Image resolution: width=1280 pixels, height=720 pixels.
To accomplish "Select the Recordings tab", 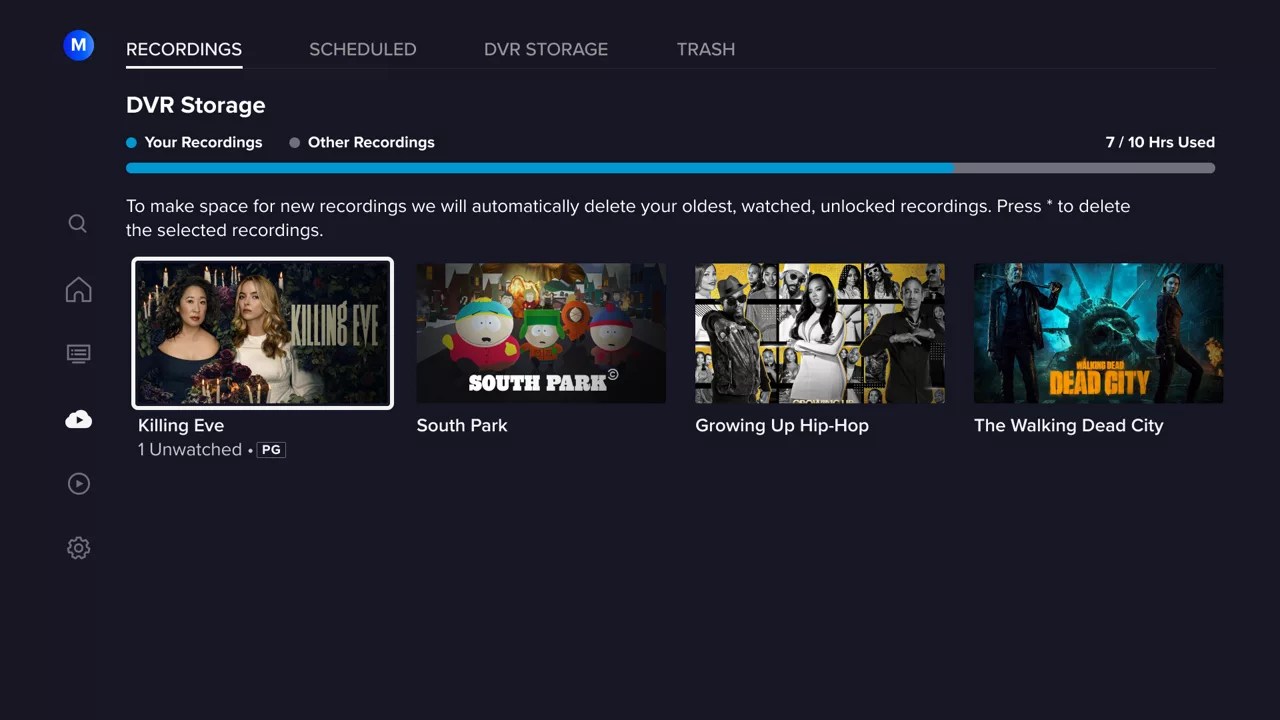I will [x=183, y=49].
